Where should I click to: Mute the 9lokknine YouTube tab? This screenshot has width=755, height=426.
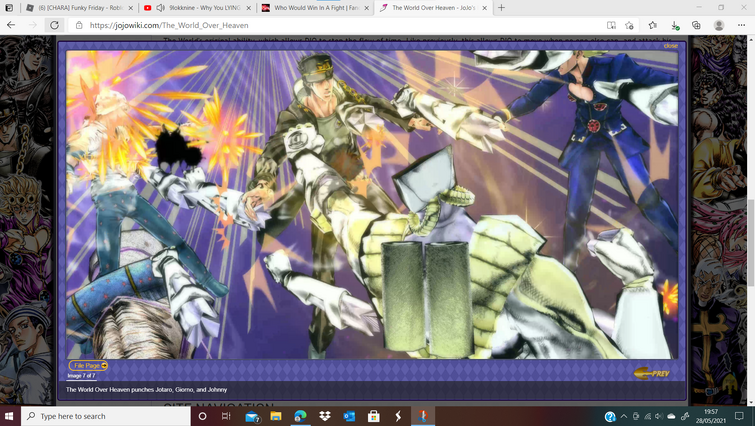click(161, 8)
